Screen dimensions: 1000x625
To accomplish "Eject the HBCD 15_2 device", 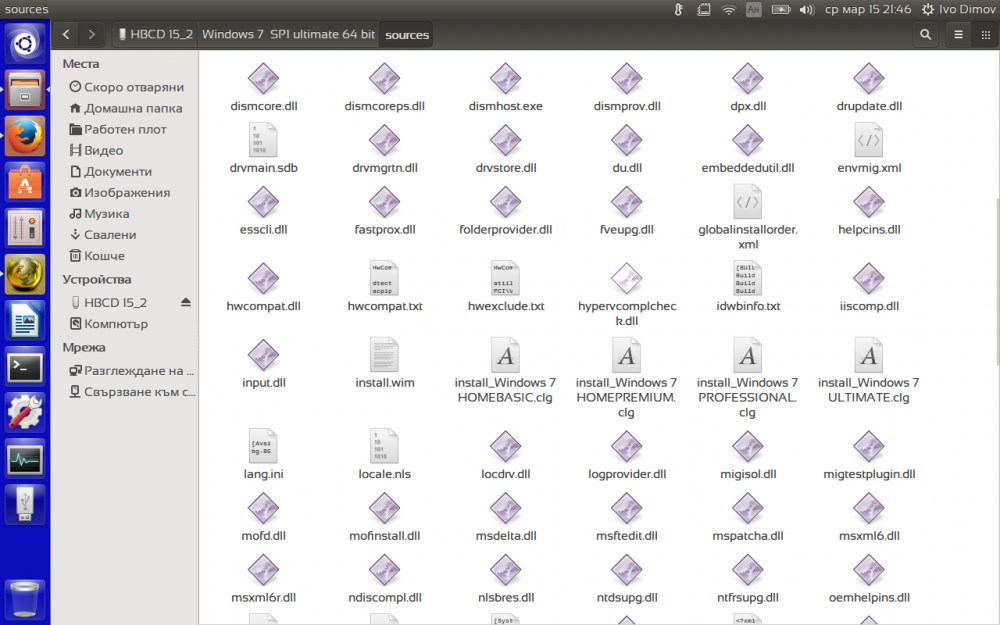I will click(x=186, y=302).
